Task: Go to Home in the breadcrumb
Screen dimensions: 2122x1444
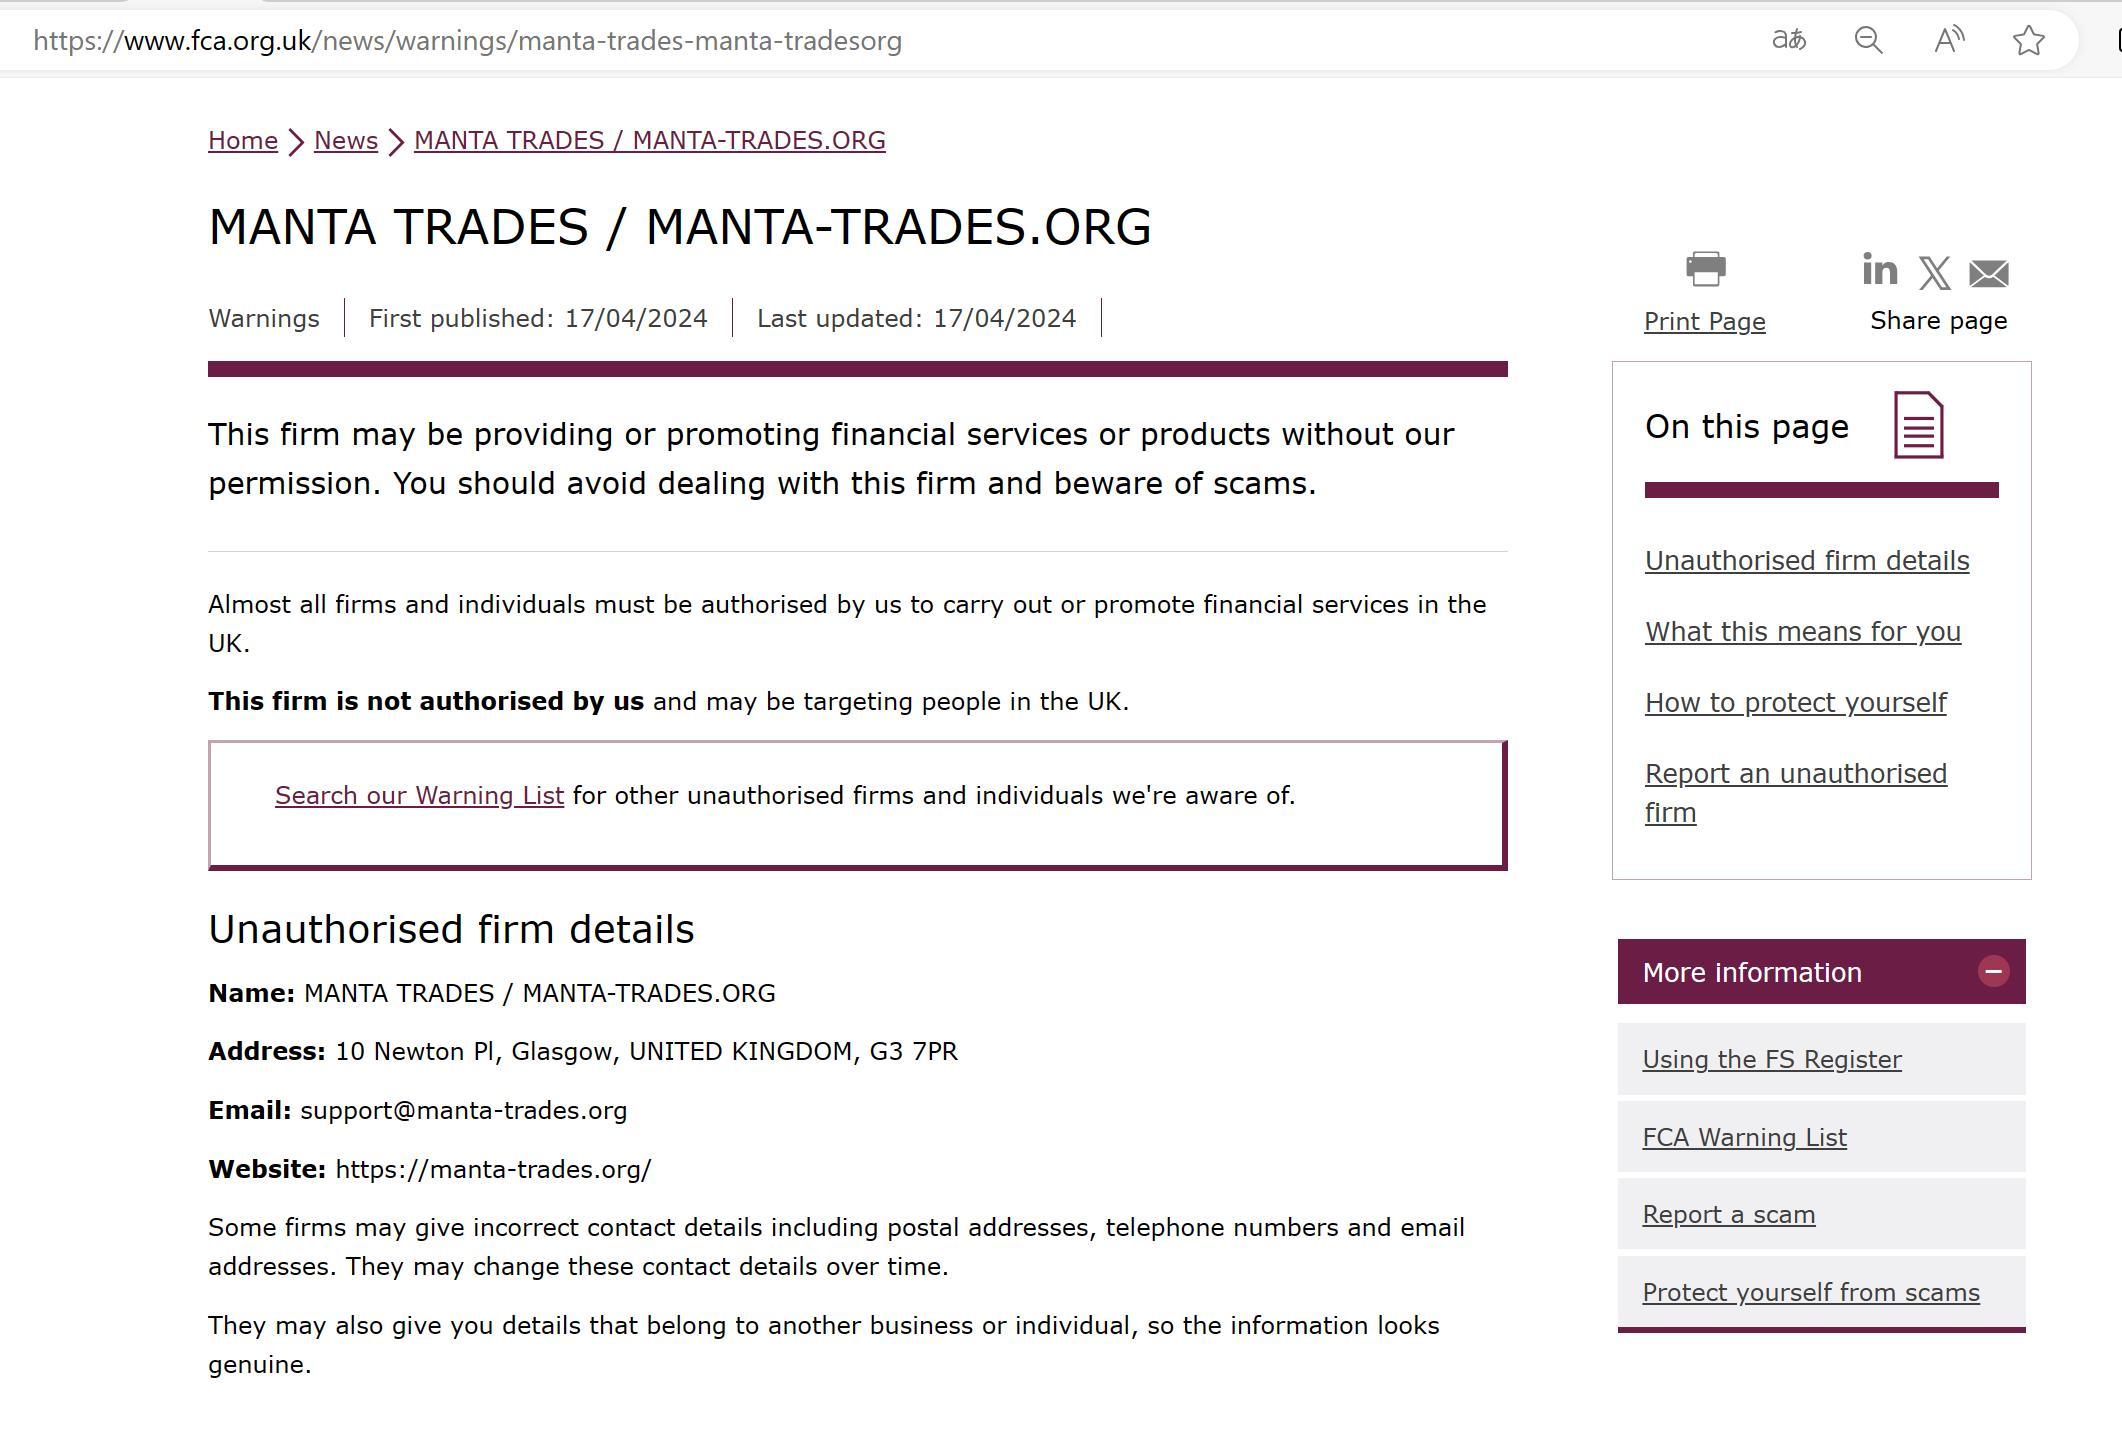Action: click(243, 140)
